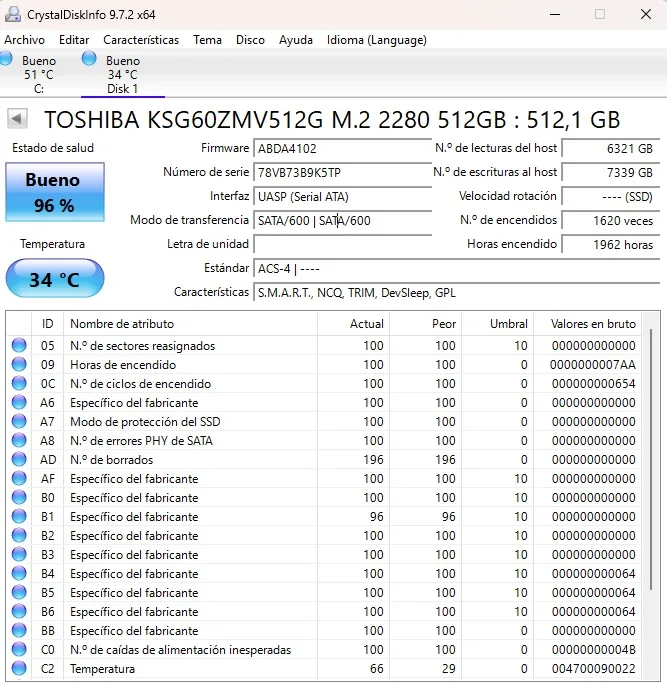Image resolution: width=667 pixels, height=683 pixels.
Task: Click the transfer mode field SATA/600 | SATA/600
Action: click(x=342, y=220)
